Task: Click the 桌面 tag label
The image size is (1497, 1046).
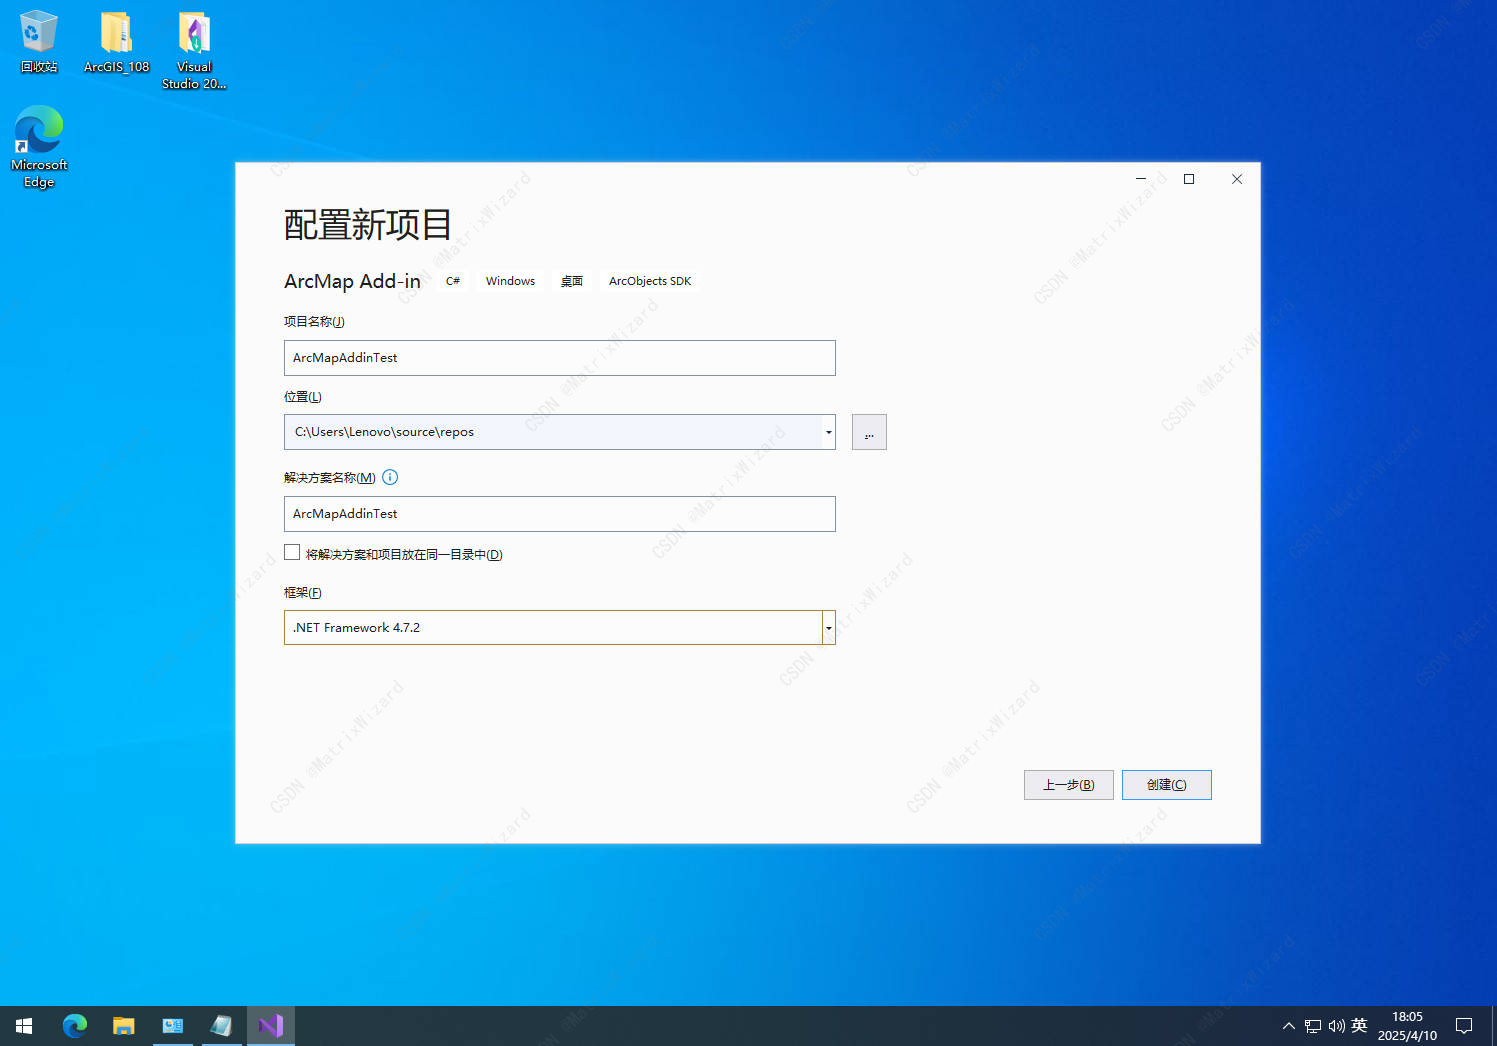Action: point(572,281)
